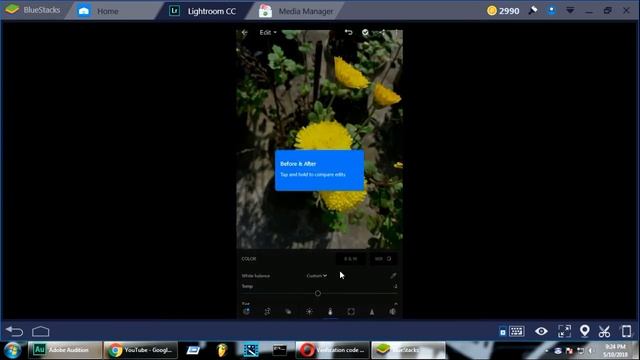Tap the share icon in Lightroom header
Screen dimensions: 640x360
(381, 32)
